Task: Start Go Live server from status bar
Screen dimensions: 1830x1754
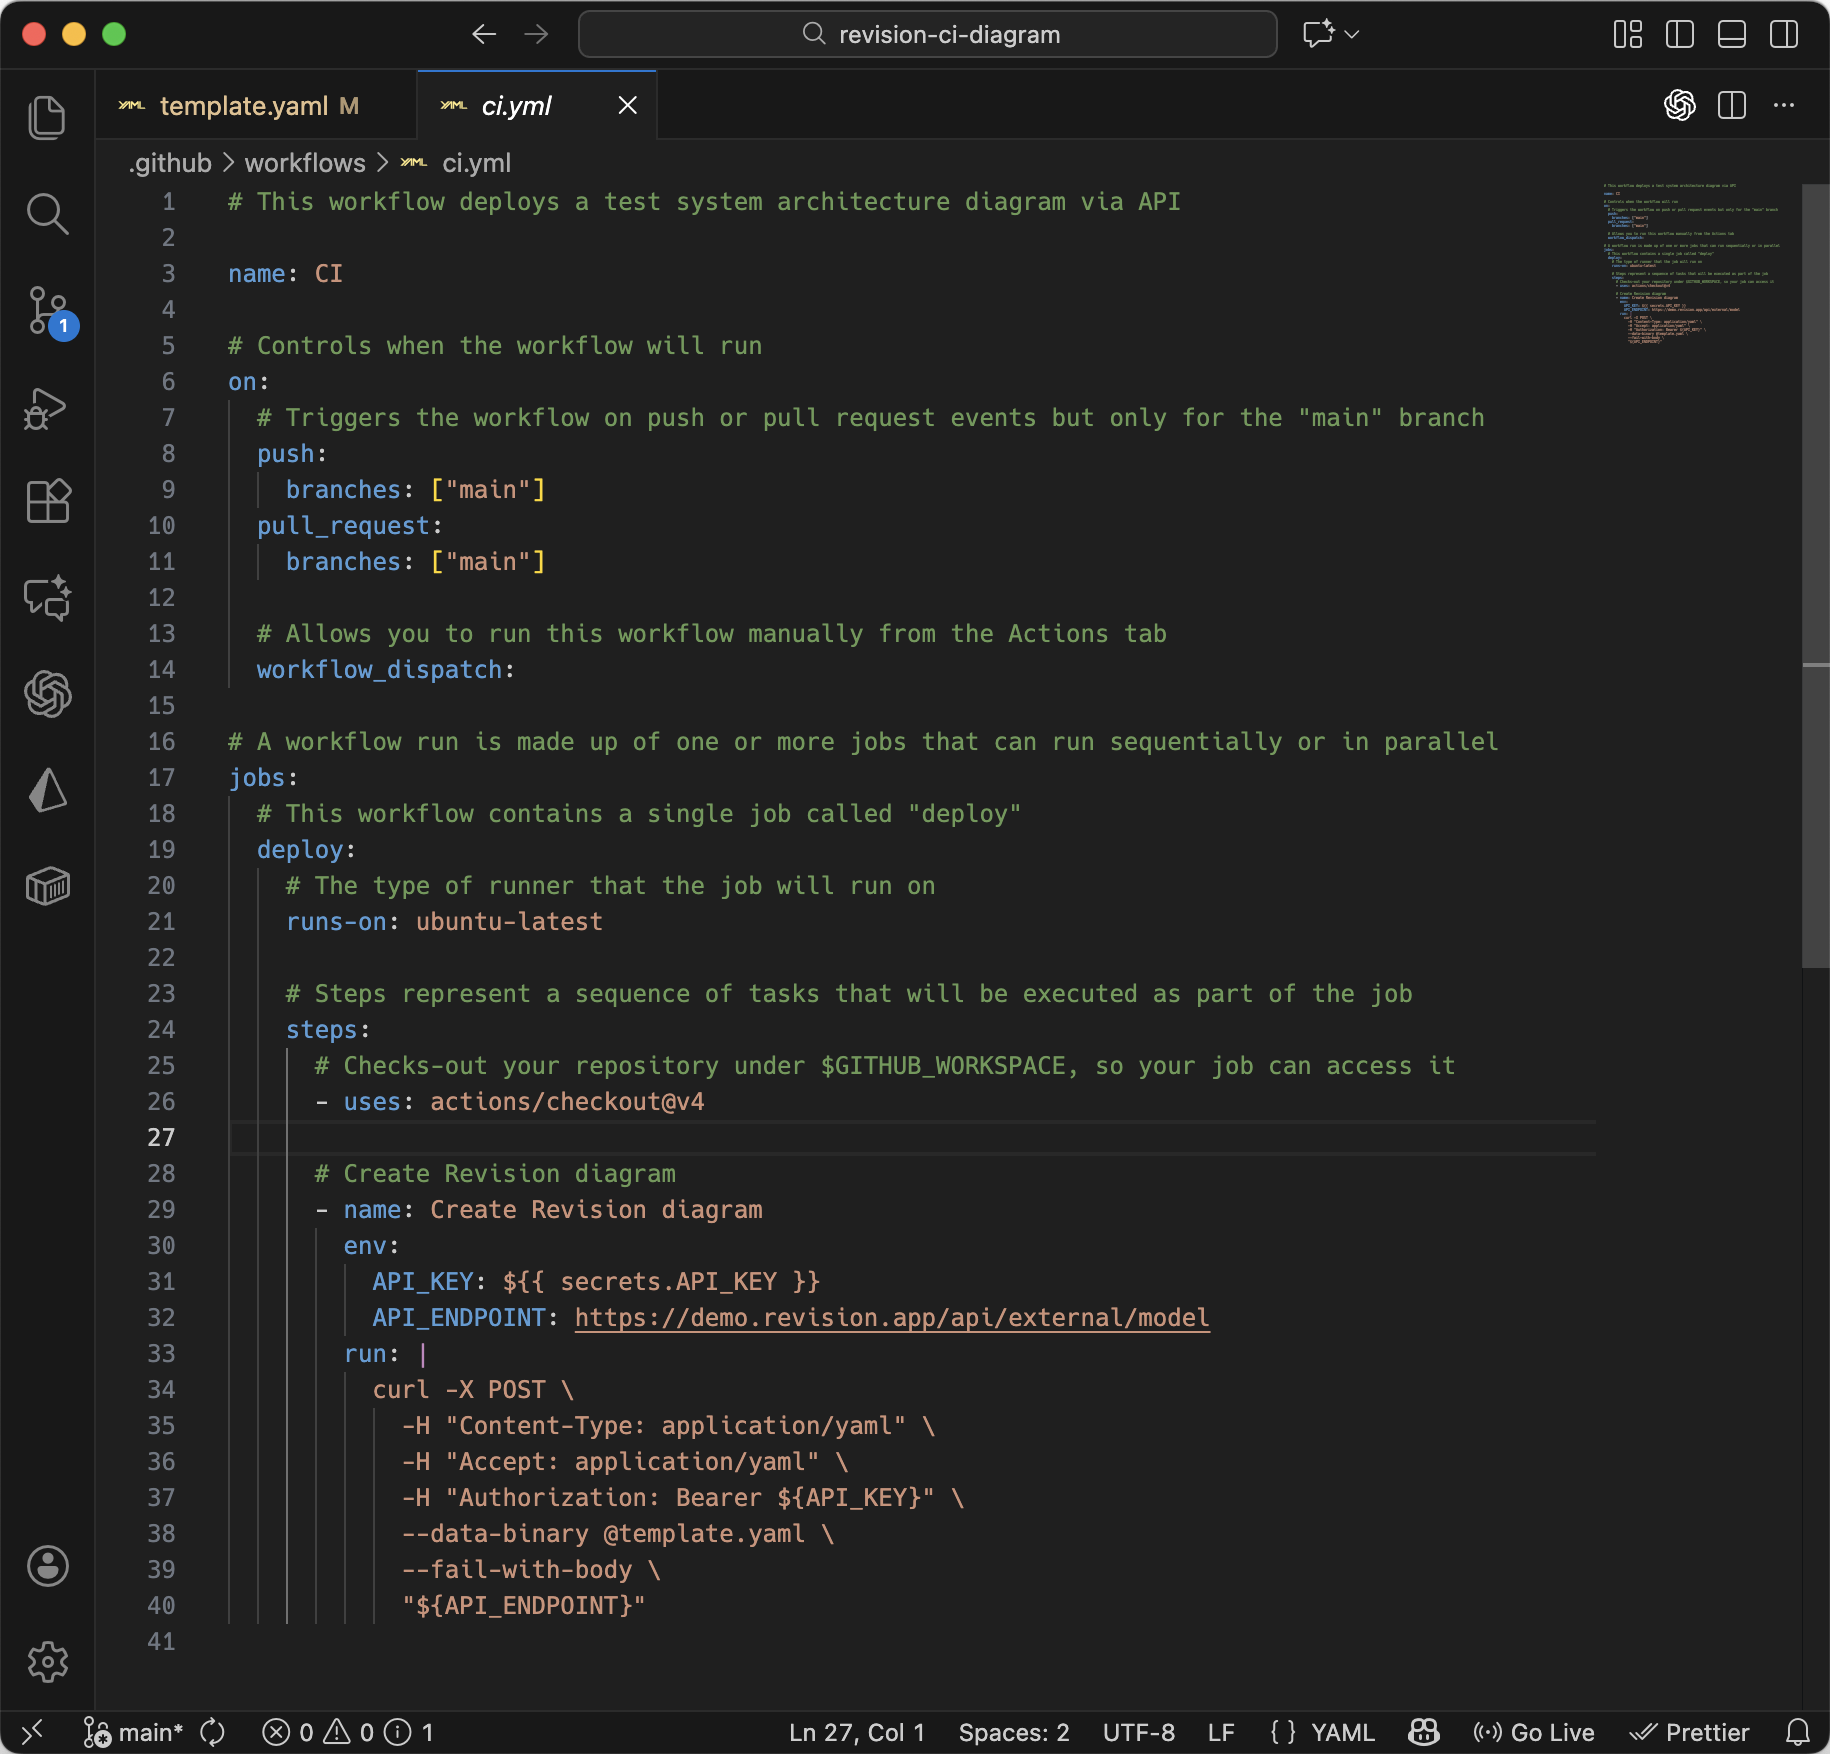Action: coord(1532,1733)
